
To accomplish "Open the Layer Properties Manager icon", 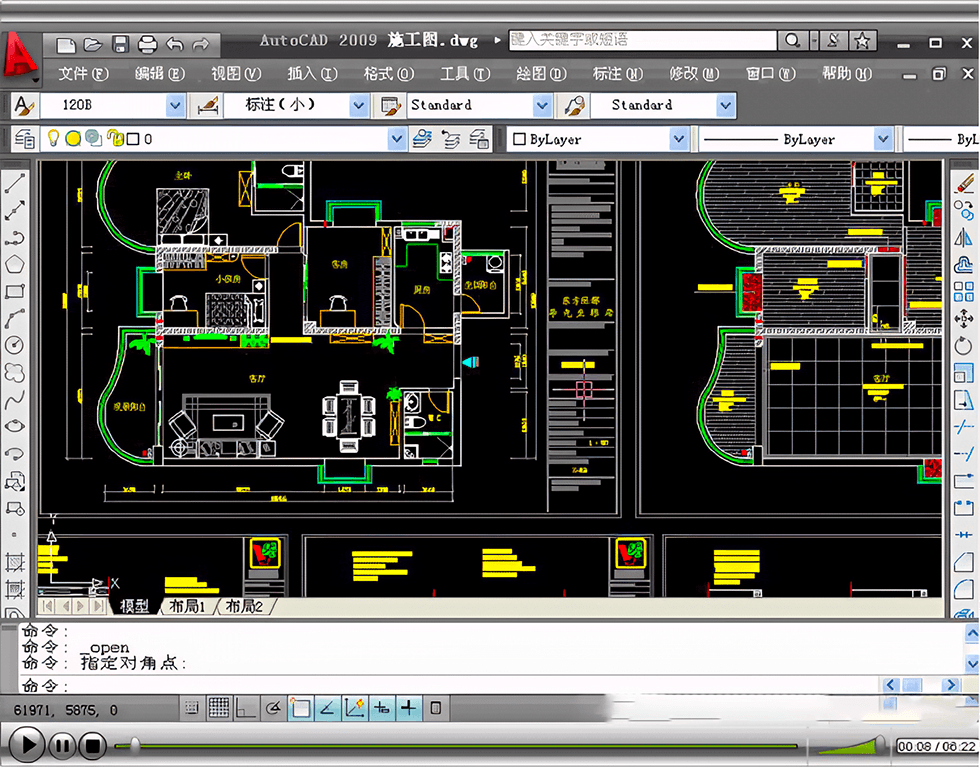I will click(24, 139).
